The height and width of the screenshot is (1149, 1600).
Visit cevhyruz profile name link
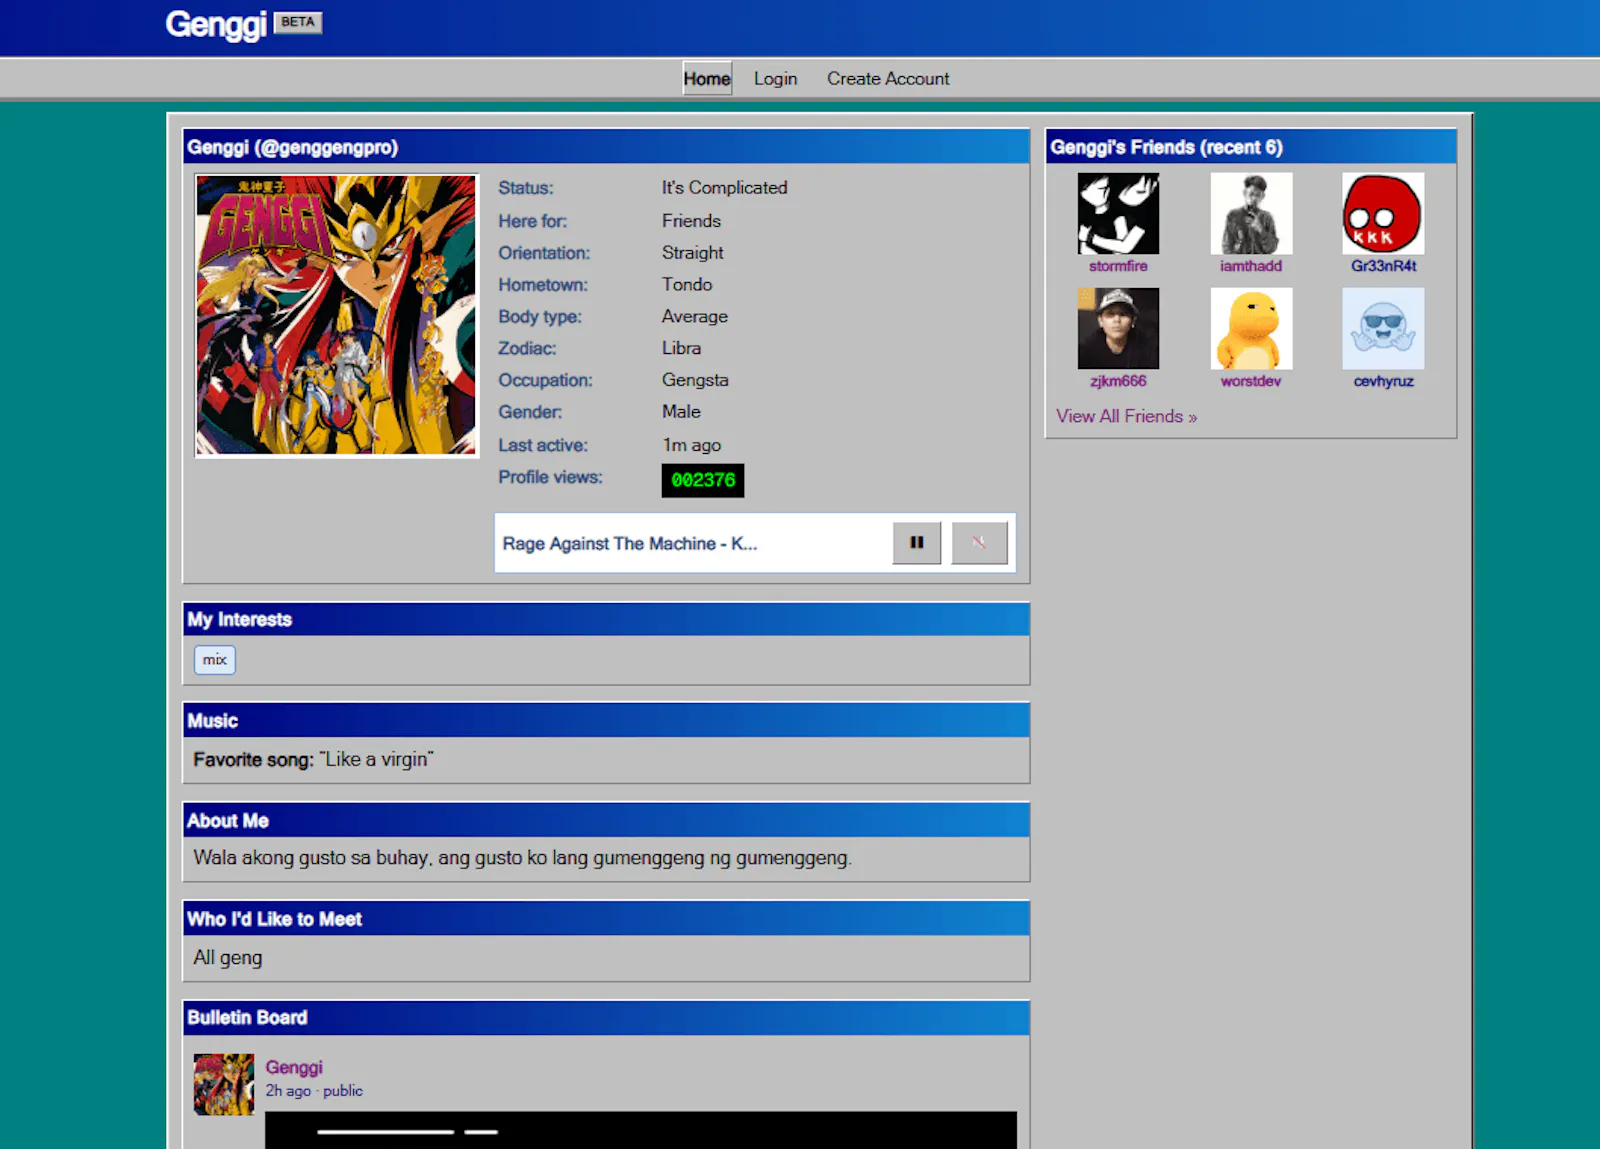pos(1384,381)
